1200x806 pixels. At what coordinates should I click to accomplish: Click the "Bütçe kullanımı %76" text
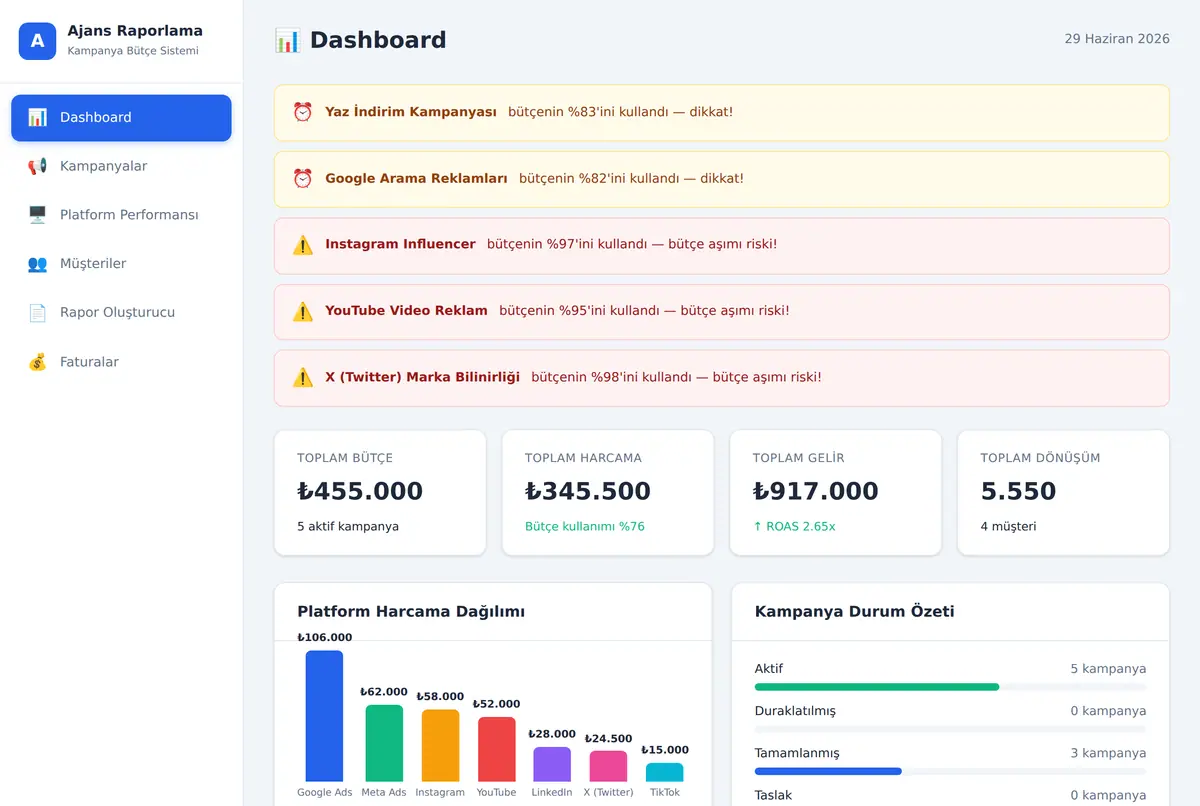click(x=585, y=526)
